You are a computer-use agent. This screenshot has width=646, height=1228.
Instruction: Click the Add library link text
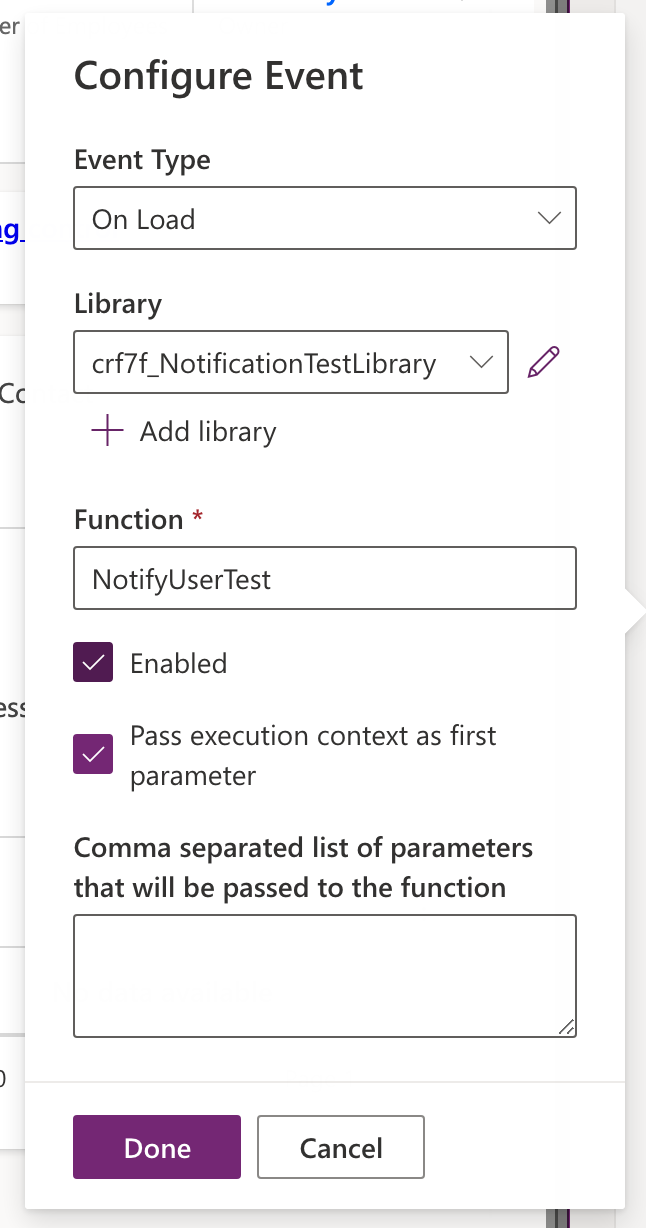(208, 431)
